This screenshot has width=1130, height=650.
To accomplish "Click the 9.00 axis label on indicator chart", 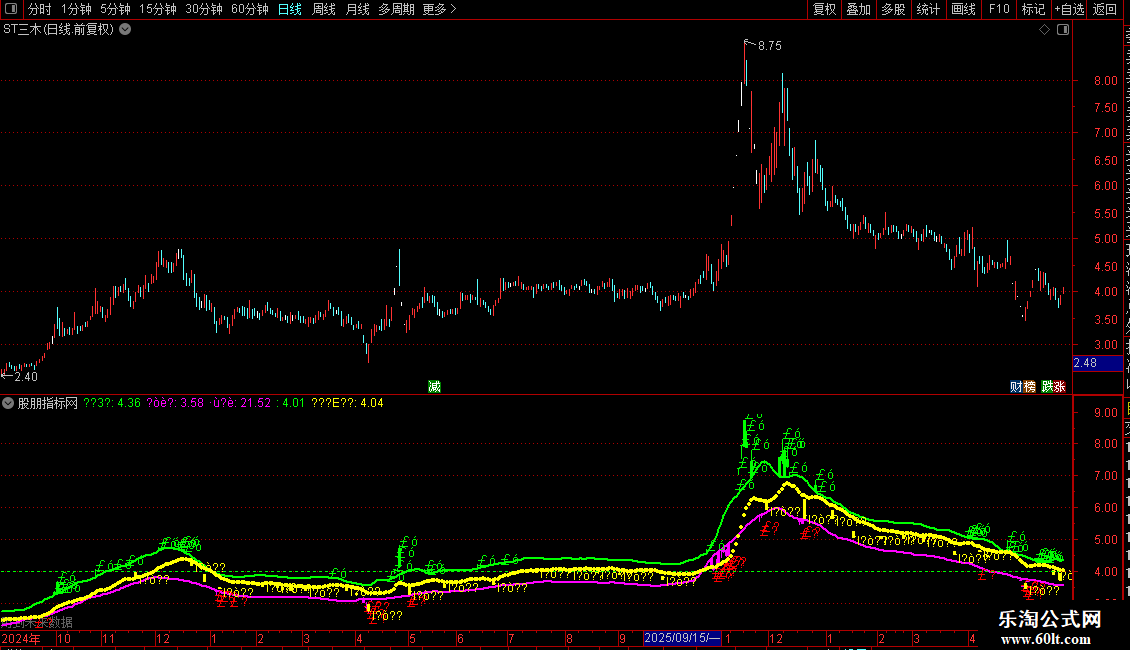I will (1106, 413).
